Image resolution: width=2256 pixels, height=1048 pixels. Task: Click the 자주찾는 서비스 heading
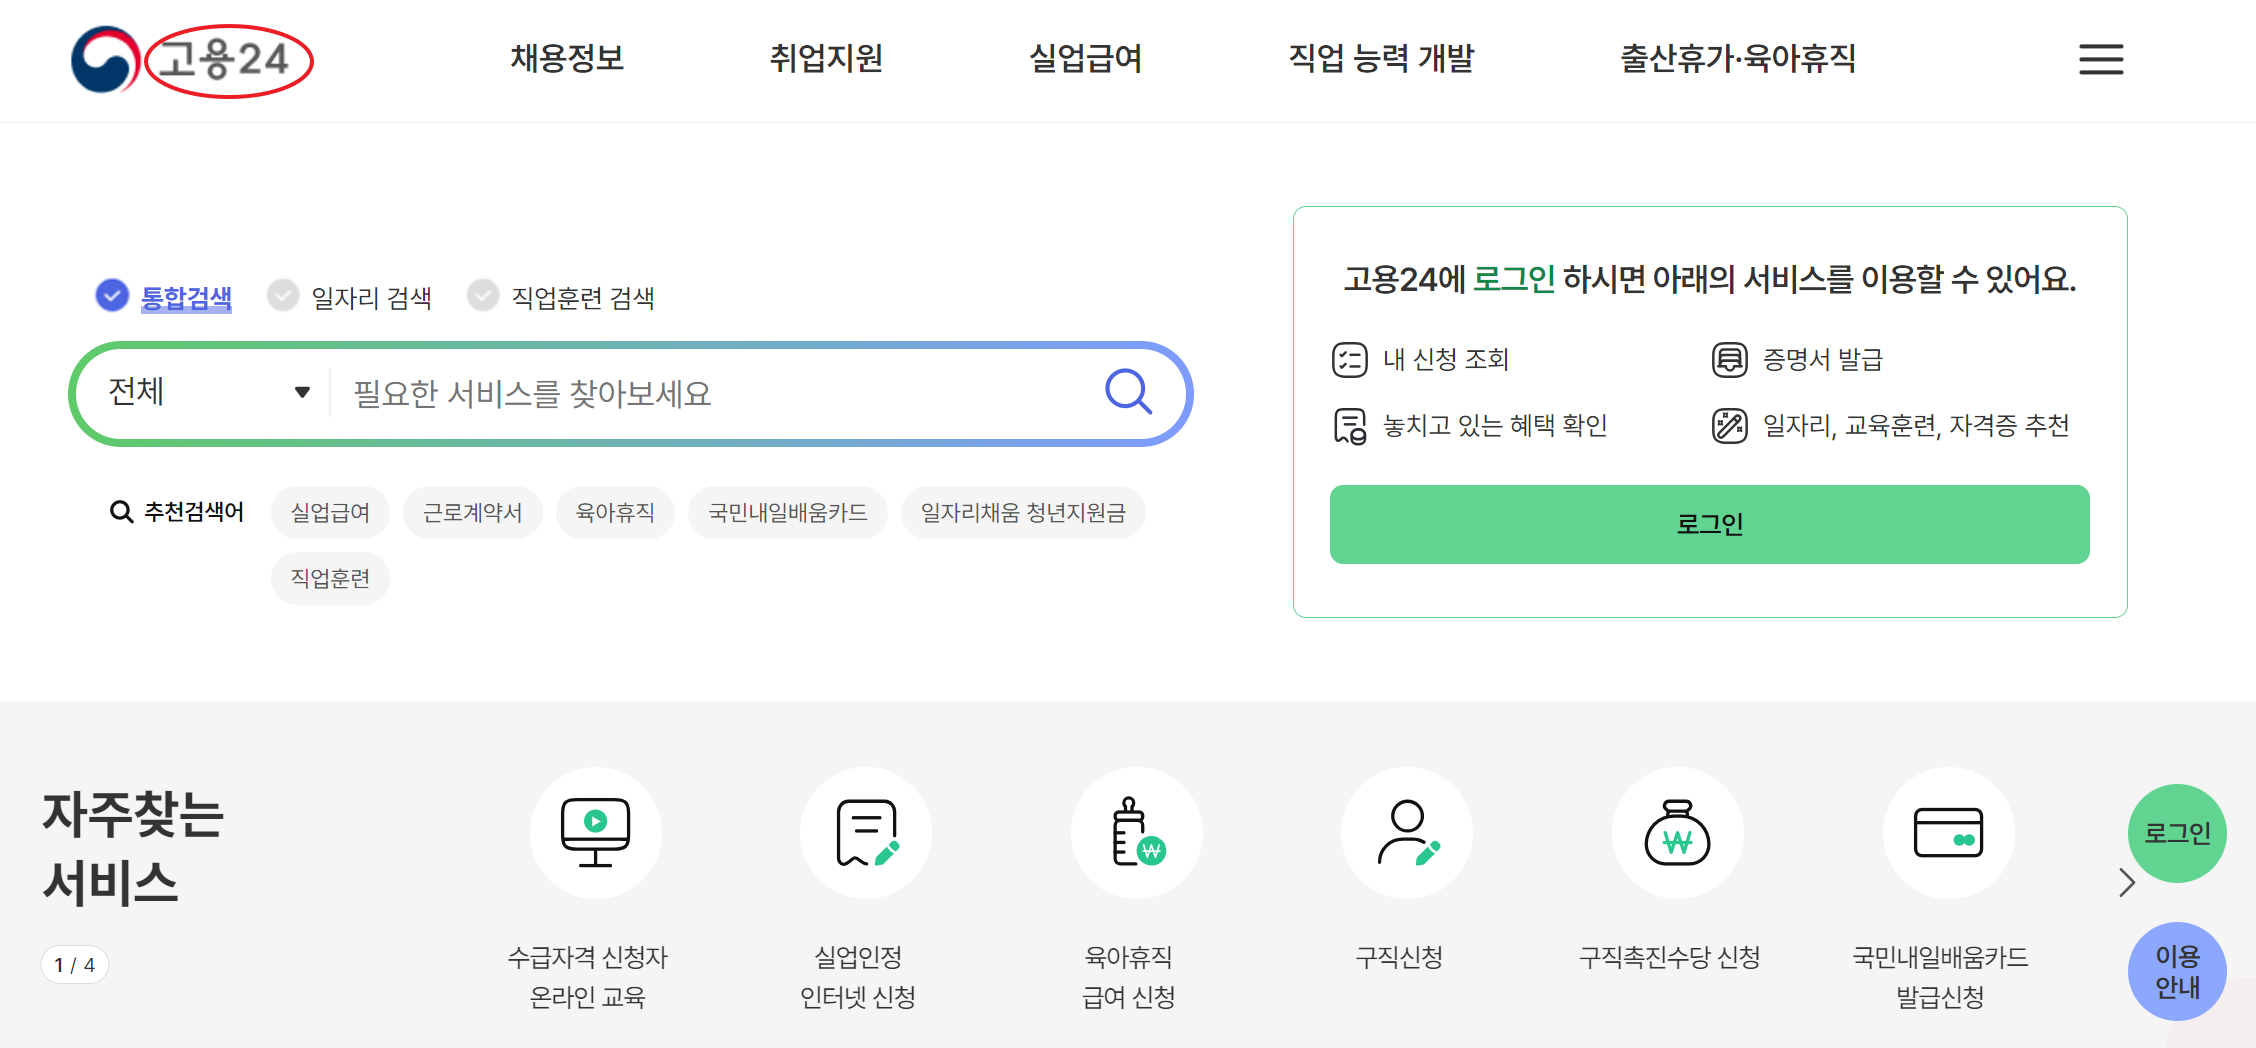coord(133,848)
